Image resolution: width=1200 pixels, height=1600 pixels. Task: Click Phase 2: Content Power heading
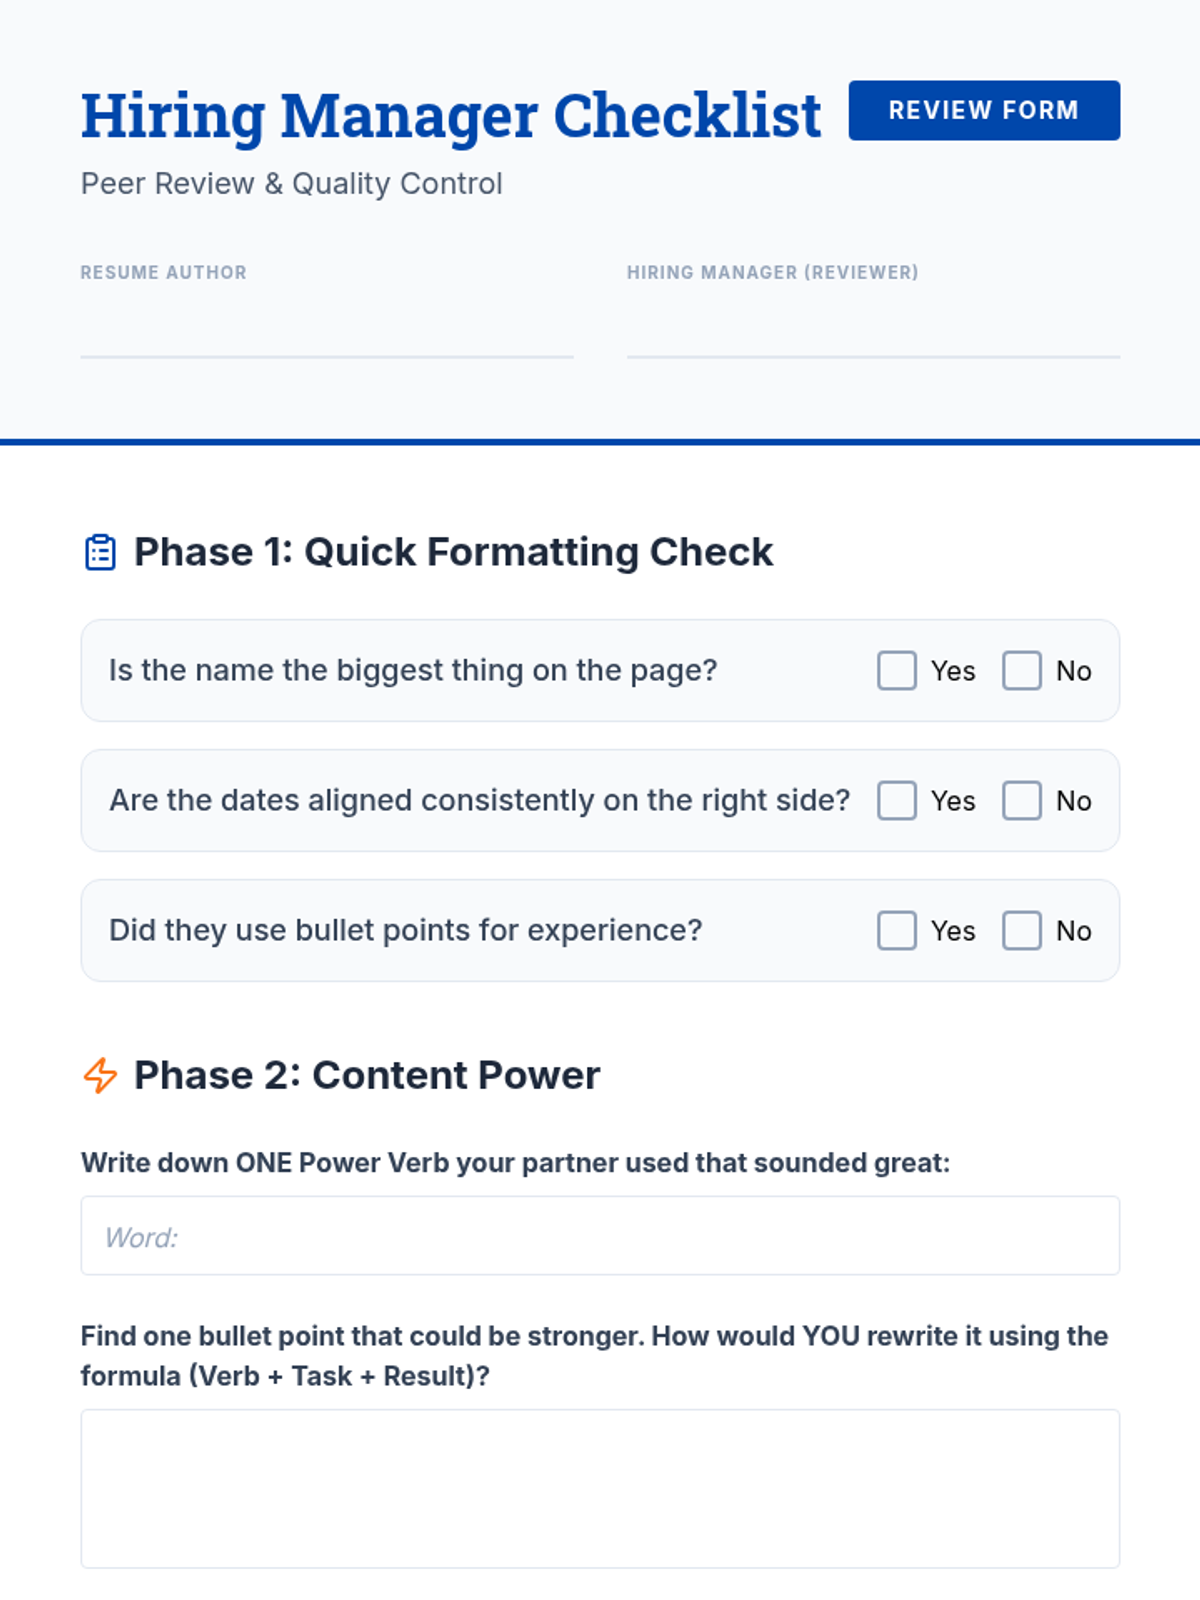tap(366, 1076)
